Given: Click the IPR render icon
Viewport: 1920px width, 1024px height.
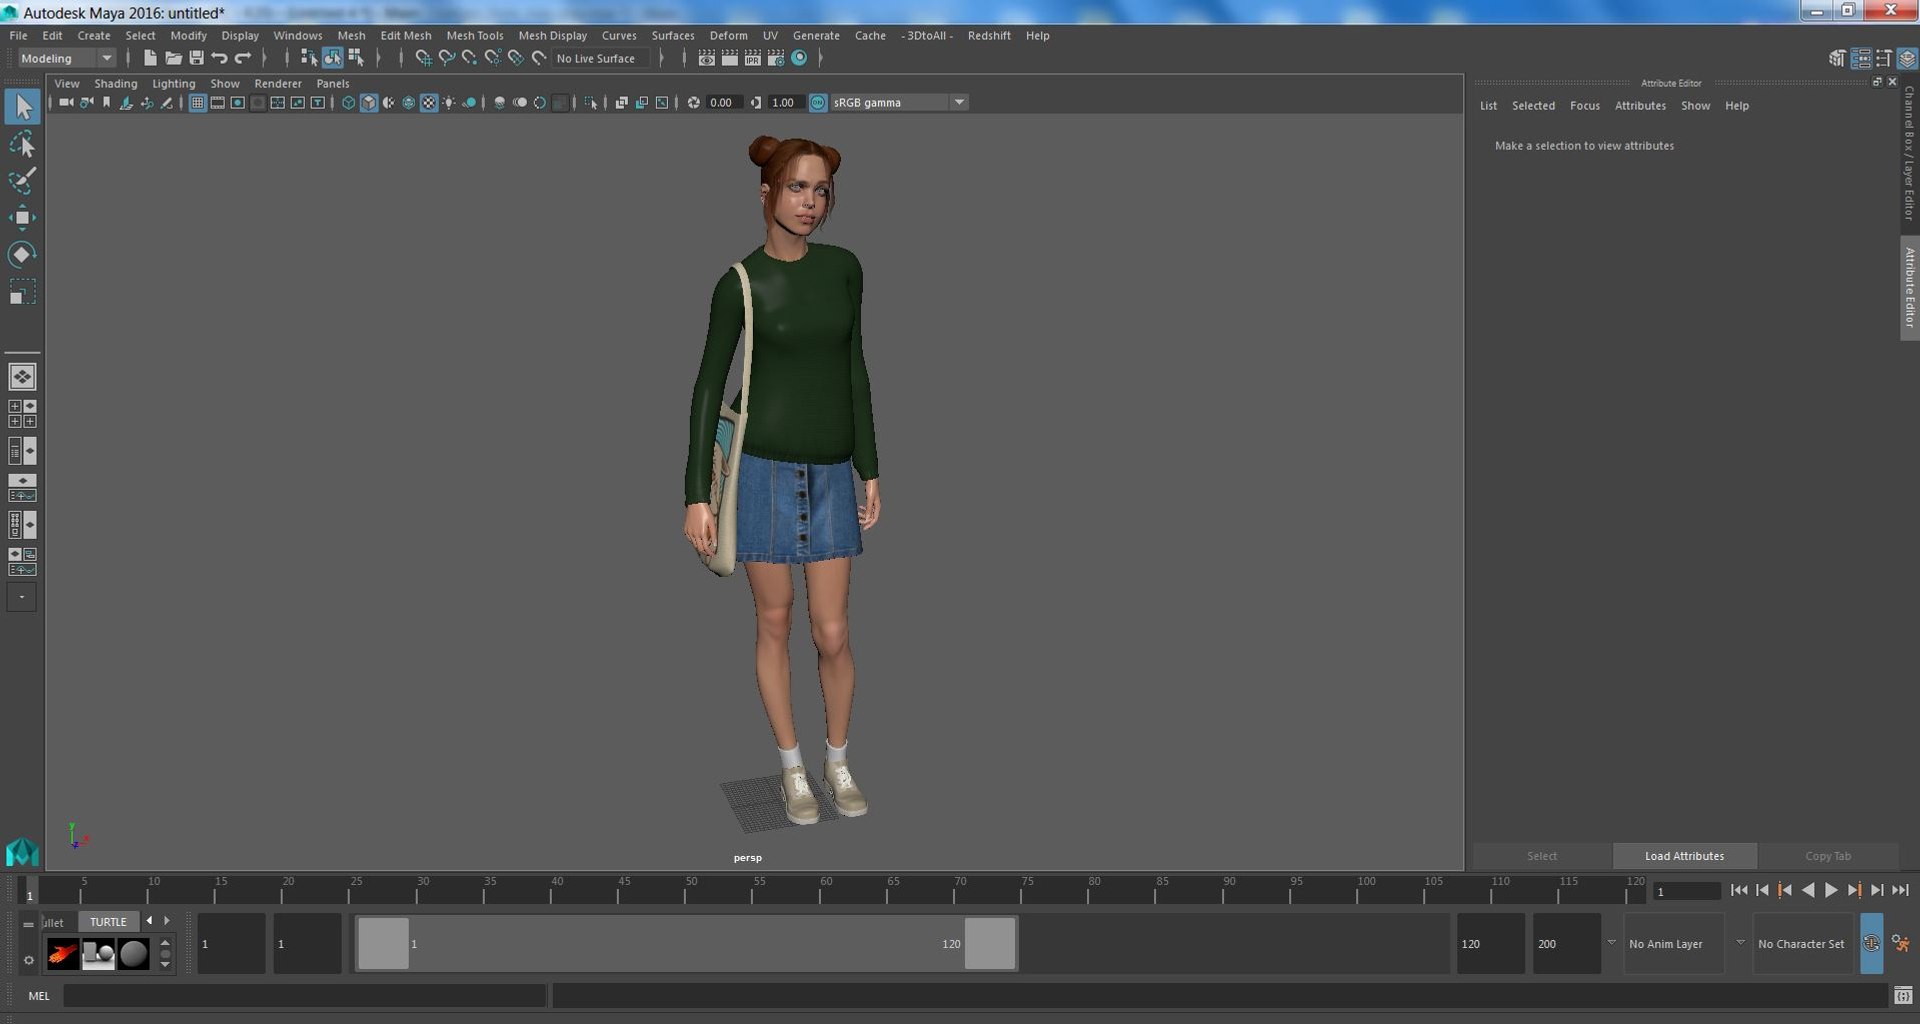Looking at the screenshot, I should click(x=753, y=58).
